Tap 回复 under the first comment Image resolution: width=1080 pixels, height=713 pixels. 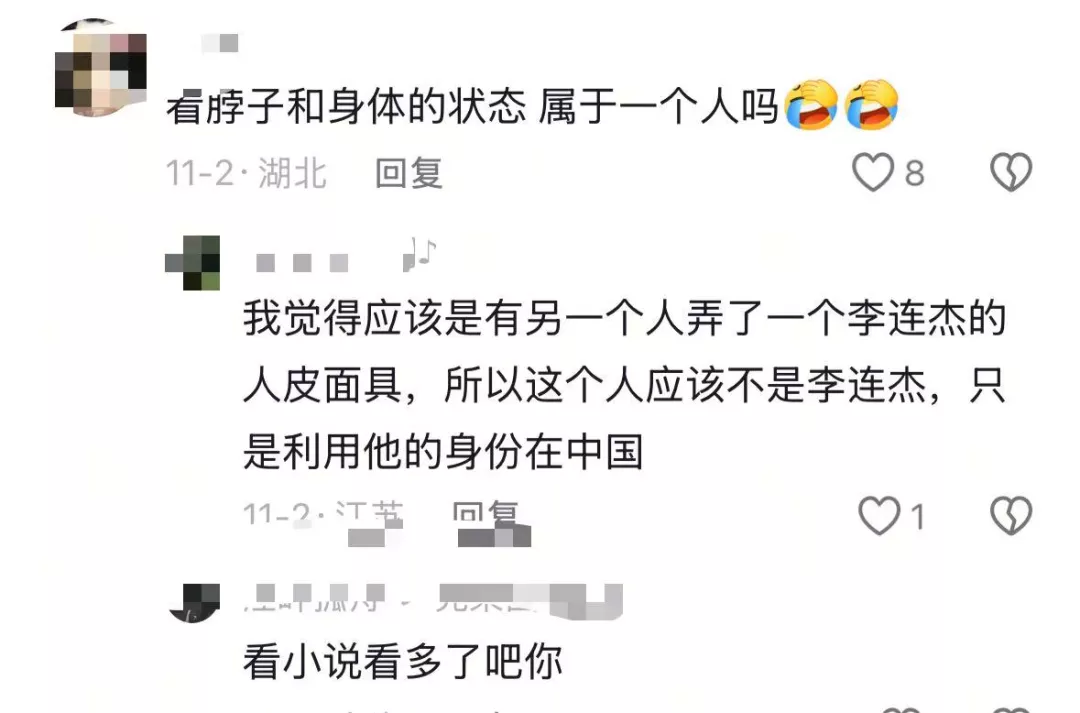coord(408,173)
